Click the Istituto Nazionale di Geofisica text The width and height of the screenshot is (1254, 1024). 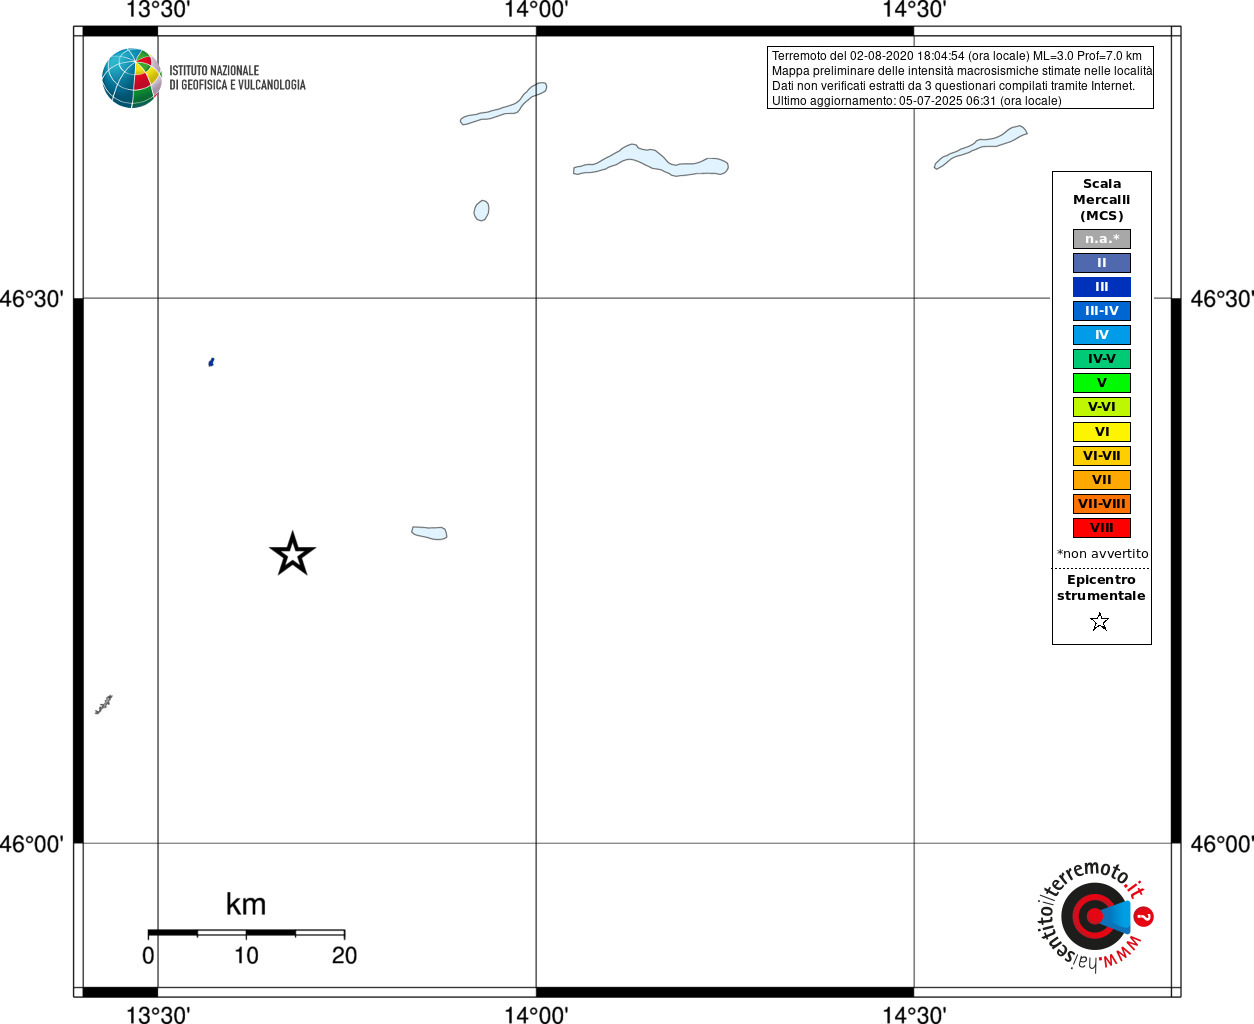click(237, 78)
